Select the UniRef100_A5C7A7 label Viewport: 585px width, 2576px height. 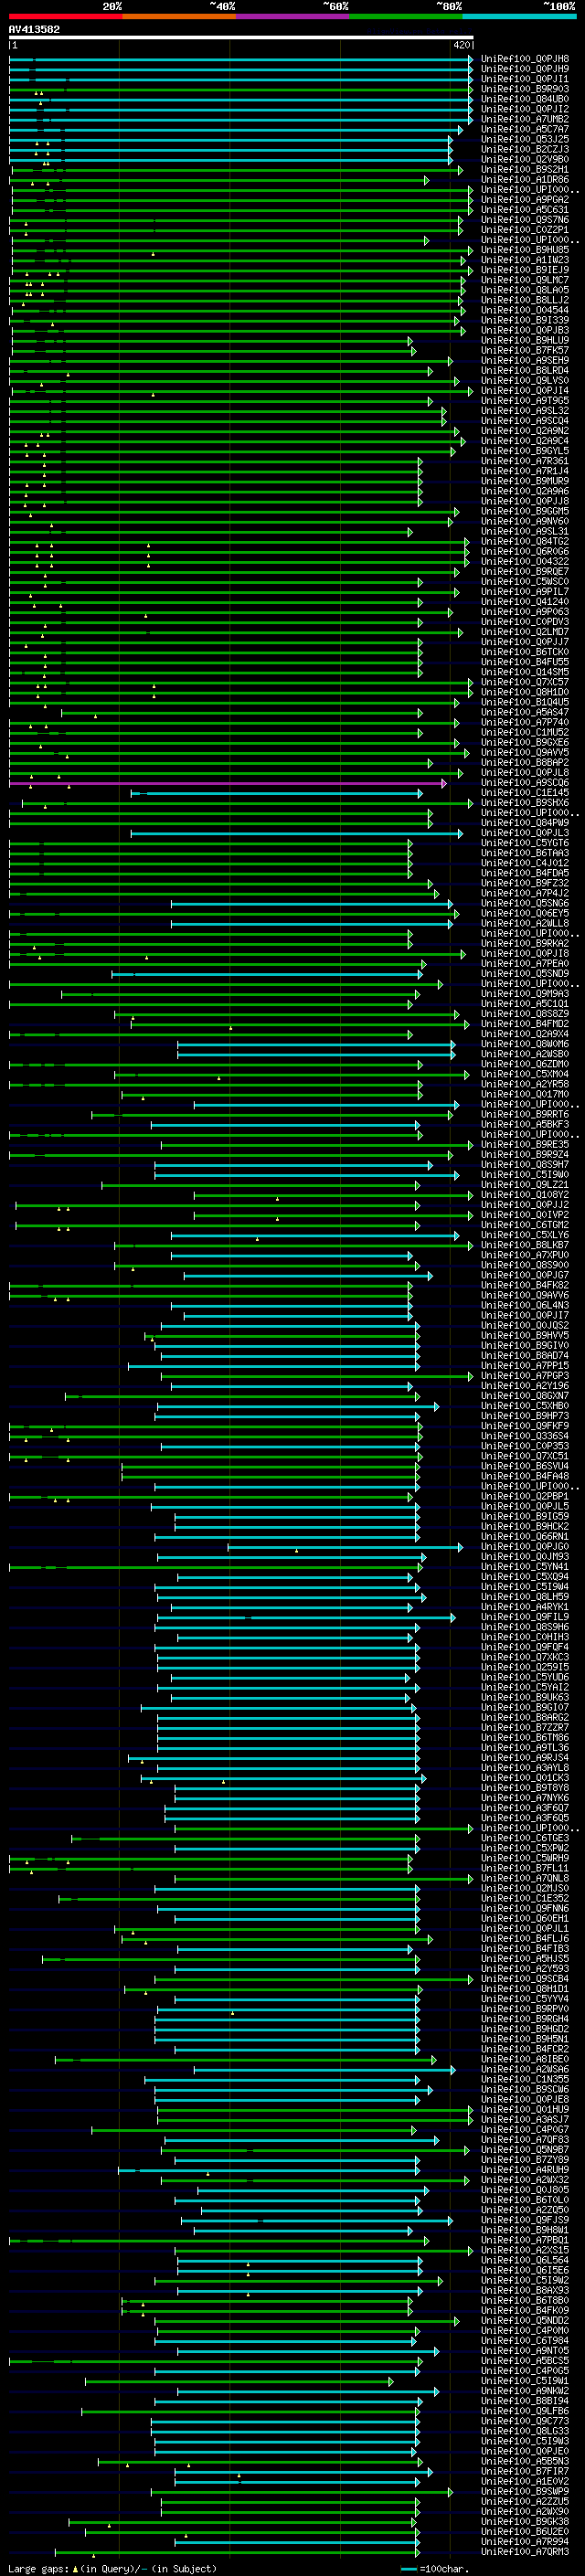(x=525, y=129)
